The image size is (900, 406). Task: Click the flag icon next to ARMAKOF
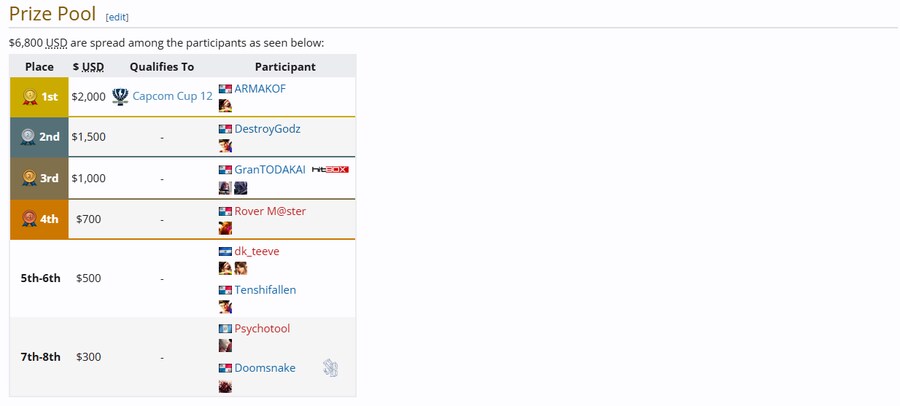pyautogui.click(x=225, y=89)
